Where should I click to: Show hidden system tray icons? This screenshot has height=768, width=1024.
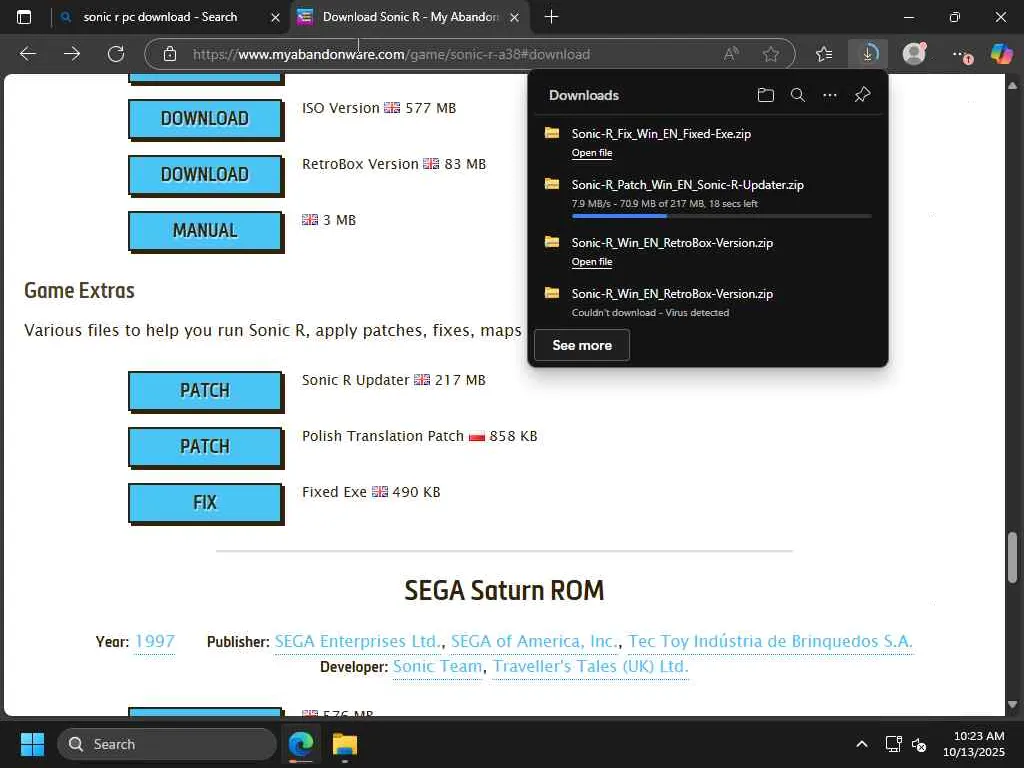coord(861,744)
